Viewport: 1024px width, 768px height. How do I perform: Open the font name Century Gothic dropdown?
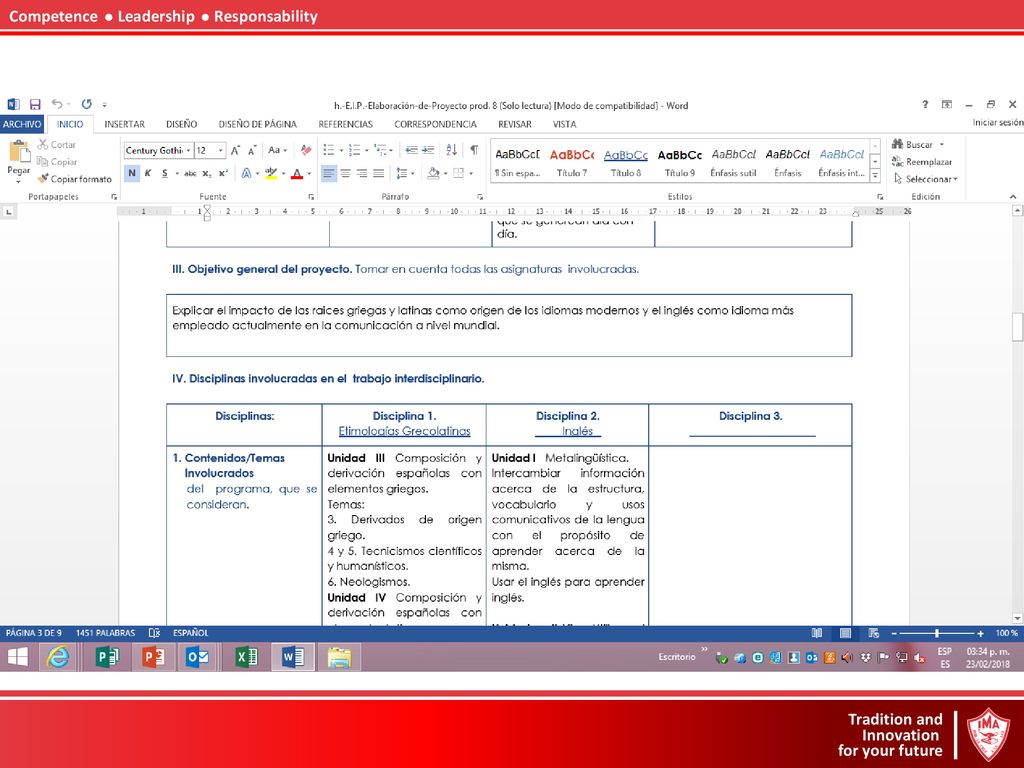189,150
